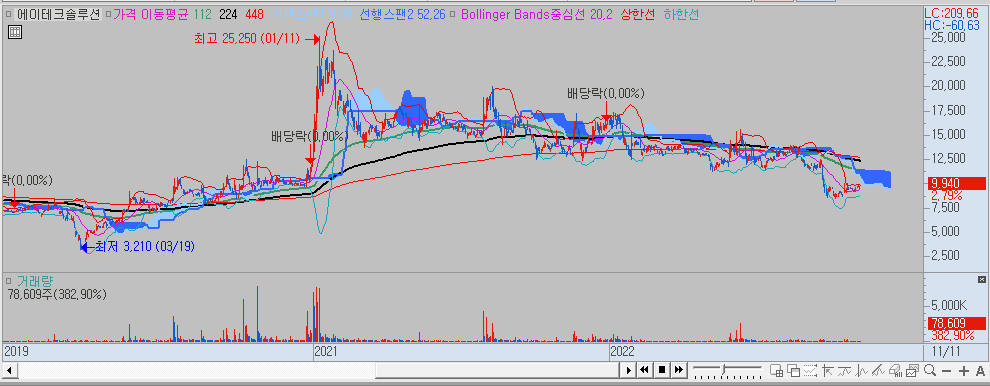Select the 2022 time axis label
Screen dimensions: 990x386
[x=622, y=351]
